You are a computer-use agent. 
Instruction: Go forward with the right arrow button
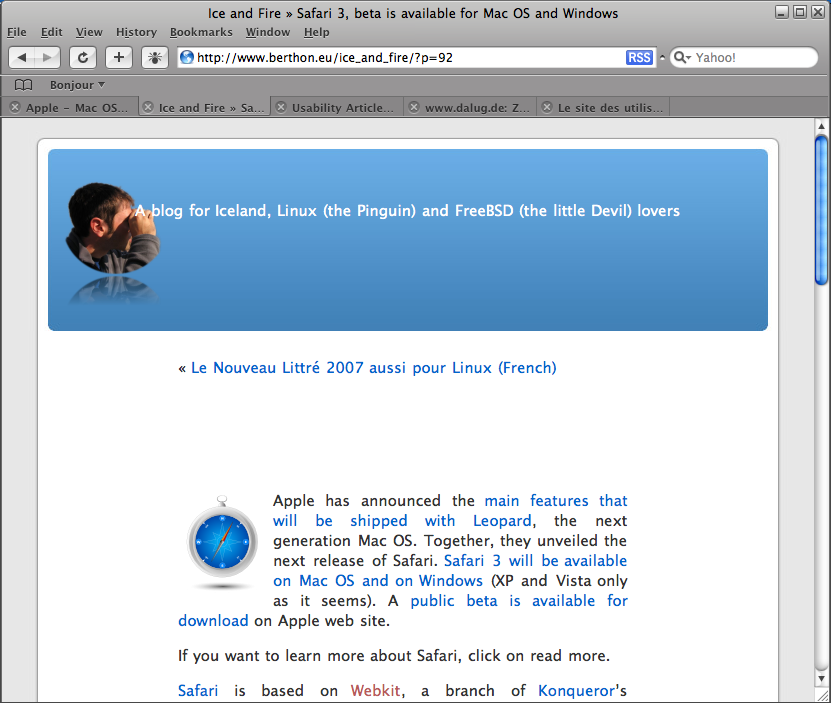(x=47, y=57)
